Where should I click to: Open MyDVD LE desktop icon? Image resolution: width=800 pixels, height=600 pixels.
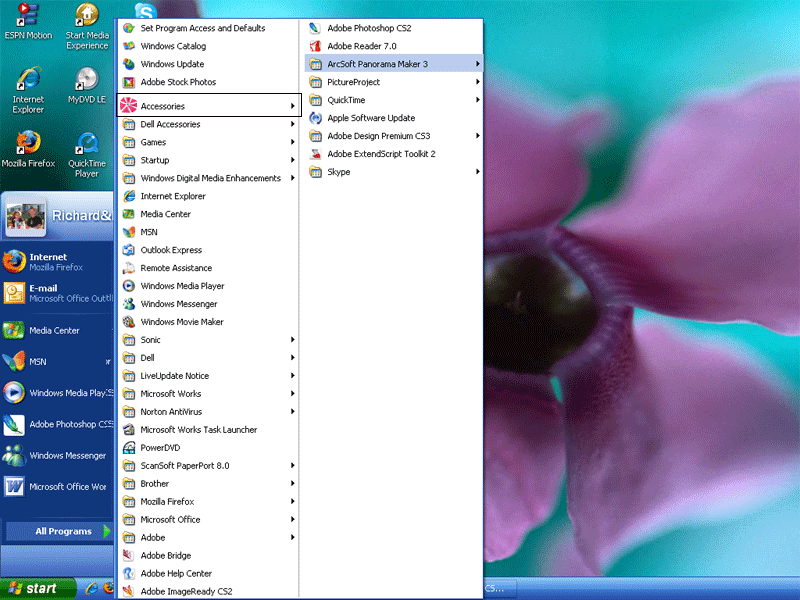tap(87, 85)
